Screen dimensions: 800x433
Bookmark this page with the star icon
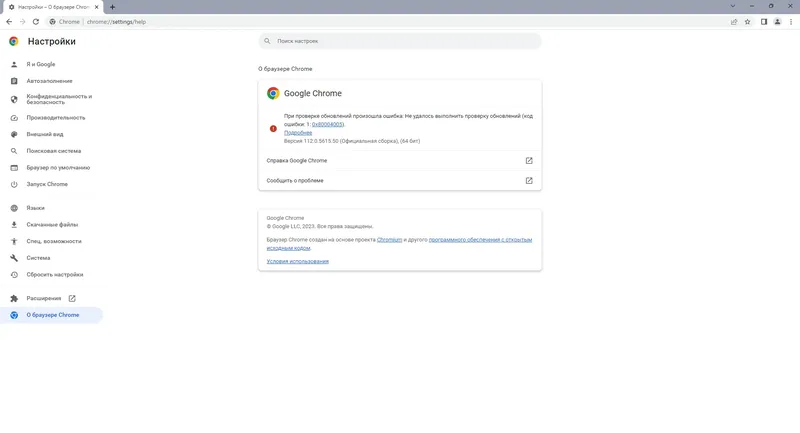click(x=747, y=21)
